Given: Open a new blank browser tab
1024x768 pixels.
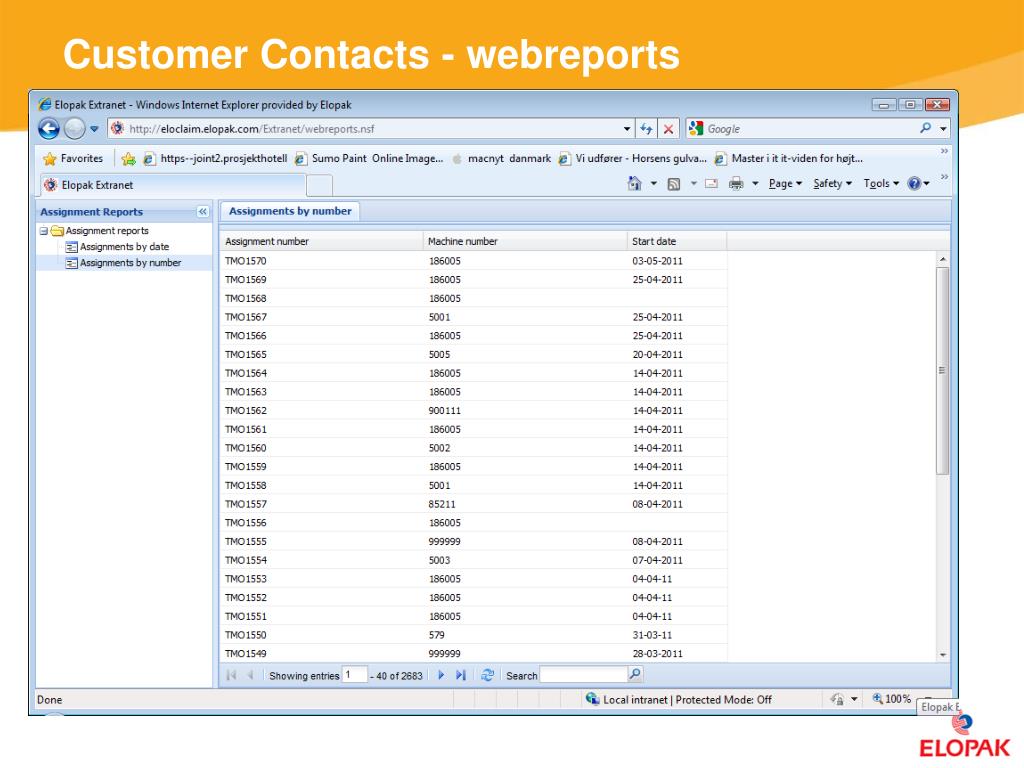Looking at the screenshot, I should tap(319, 185).
